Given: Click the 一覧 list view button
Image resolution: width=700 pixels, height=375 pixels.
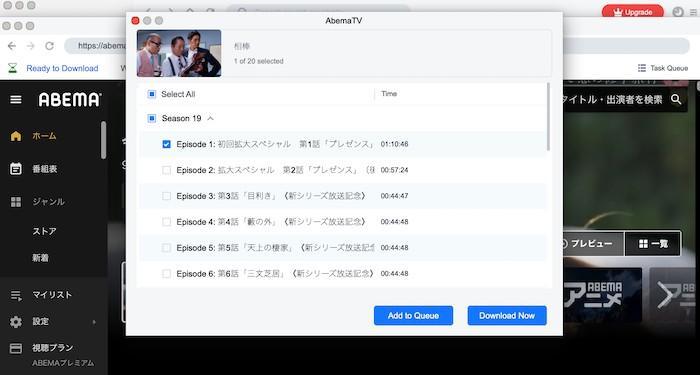Looking at the screenshot, I should 653,244.
